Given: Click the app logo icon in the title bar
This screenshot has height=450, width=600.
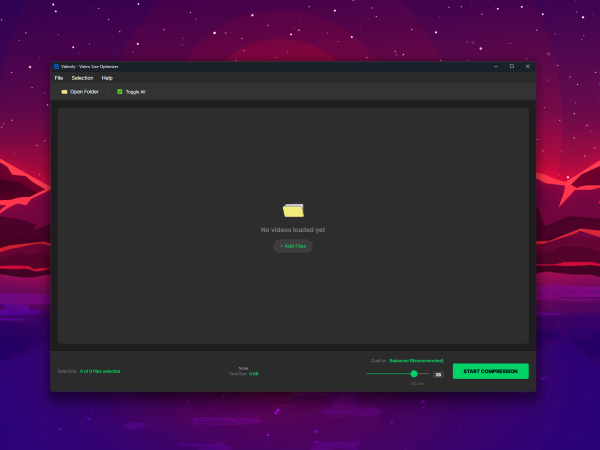Looking at the screenshot, I should (x=56, y=67).
